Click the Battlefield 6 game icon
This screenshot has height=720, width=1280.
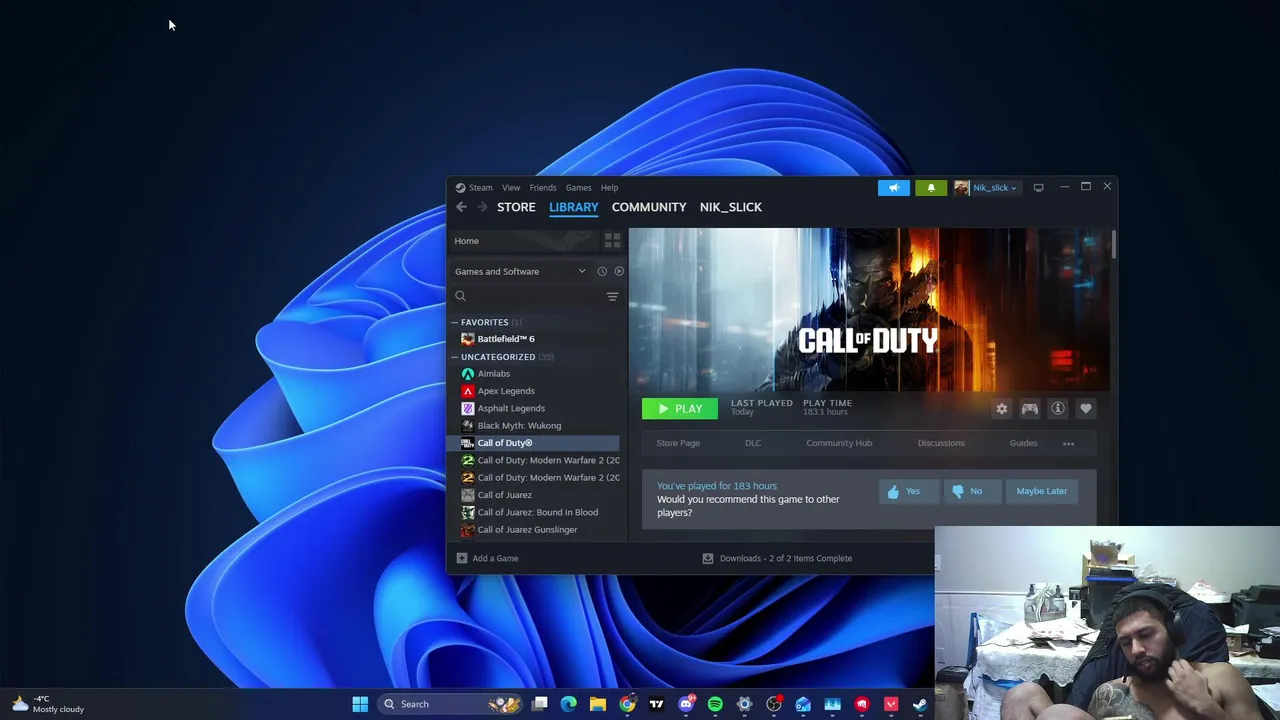pyautogui.click(x=467, y=339)
